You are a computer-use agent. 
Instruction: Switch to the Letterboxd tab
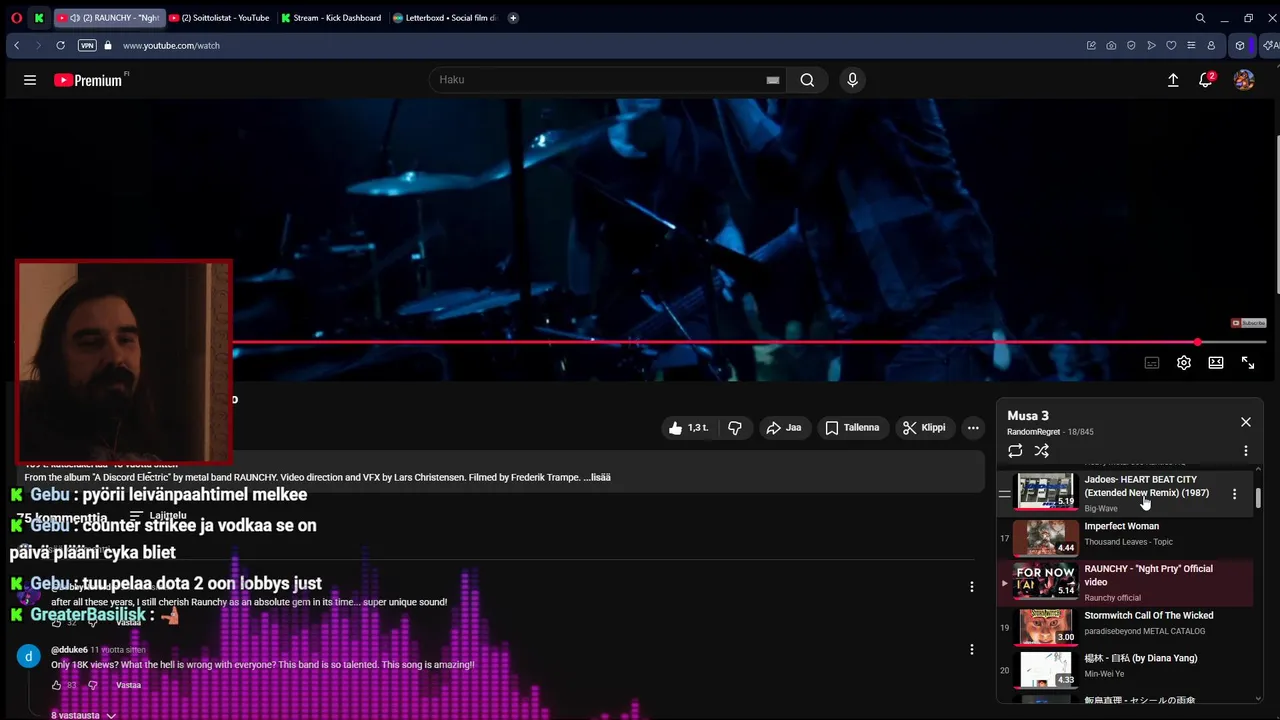[x=444, y=17]
